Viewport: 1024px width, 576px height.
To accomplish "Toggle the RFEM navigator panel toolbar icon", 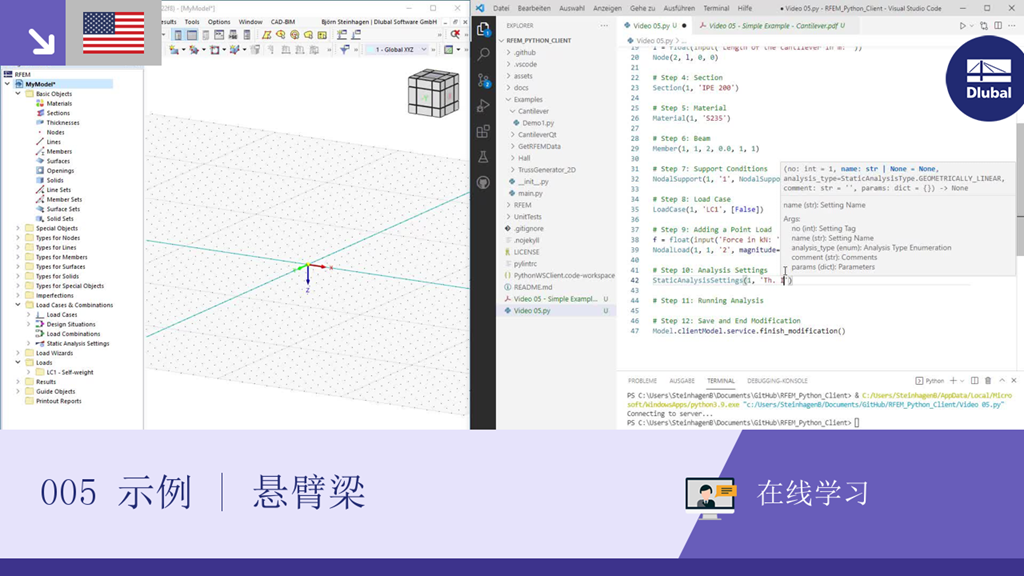I will 178,35.
